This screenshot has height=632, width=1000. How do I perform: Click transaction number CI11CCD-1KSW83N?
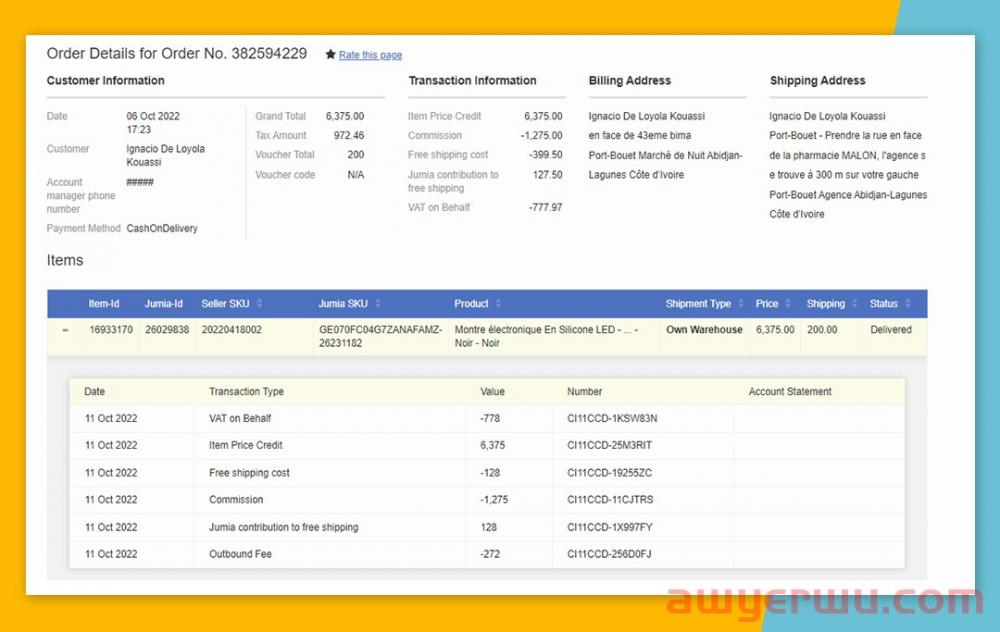point(612,418)
